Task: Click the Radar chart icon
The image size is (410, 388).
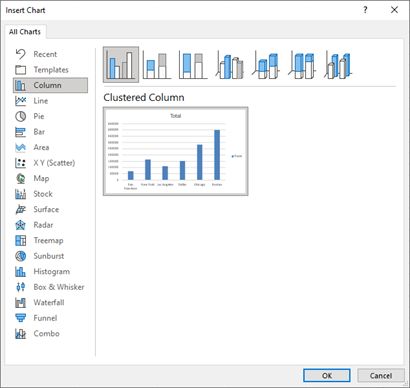Action: click(x=20, y=225)
